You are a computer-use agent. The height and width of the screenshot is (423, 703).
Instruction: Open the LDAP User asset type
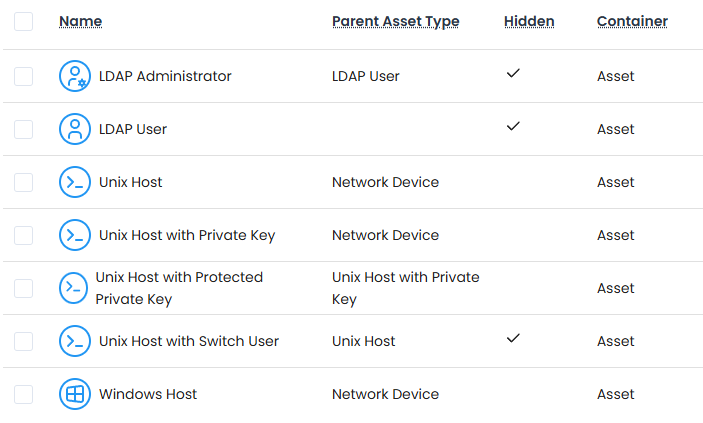(133, 129)
